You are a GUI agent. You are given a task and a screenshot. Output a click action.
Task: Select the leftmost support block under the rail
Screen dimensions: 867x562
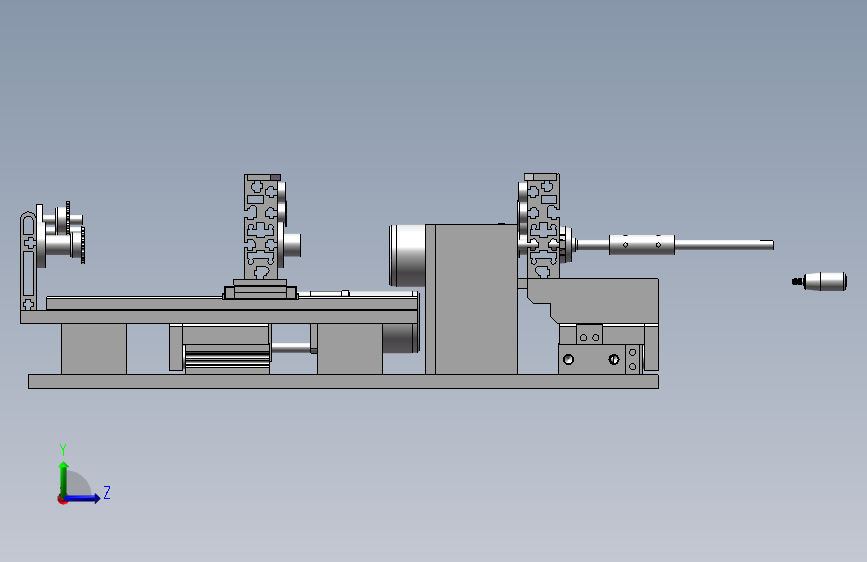pos(93,349)
